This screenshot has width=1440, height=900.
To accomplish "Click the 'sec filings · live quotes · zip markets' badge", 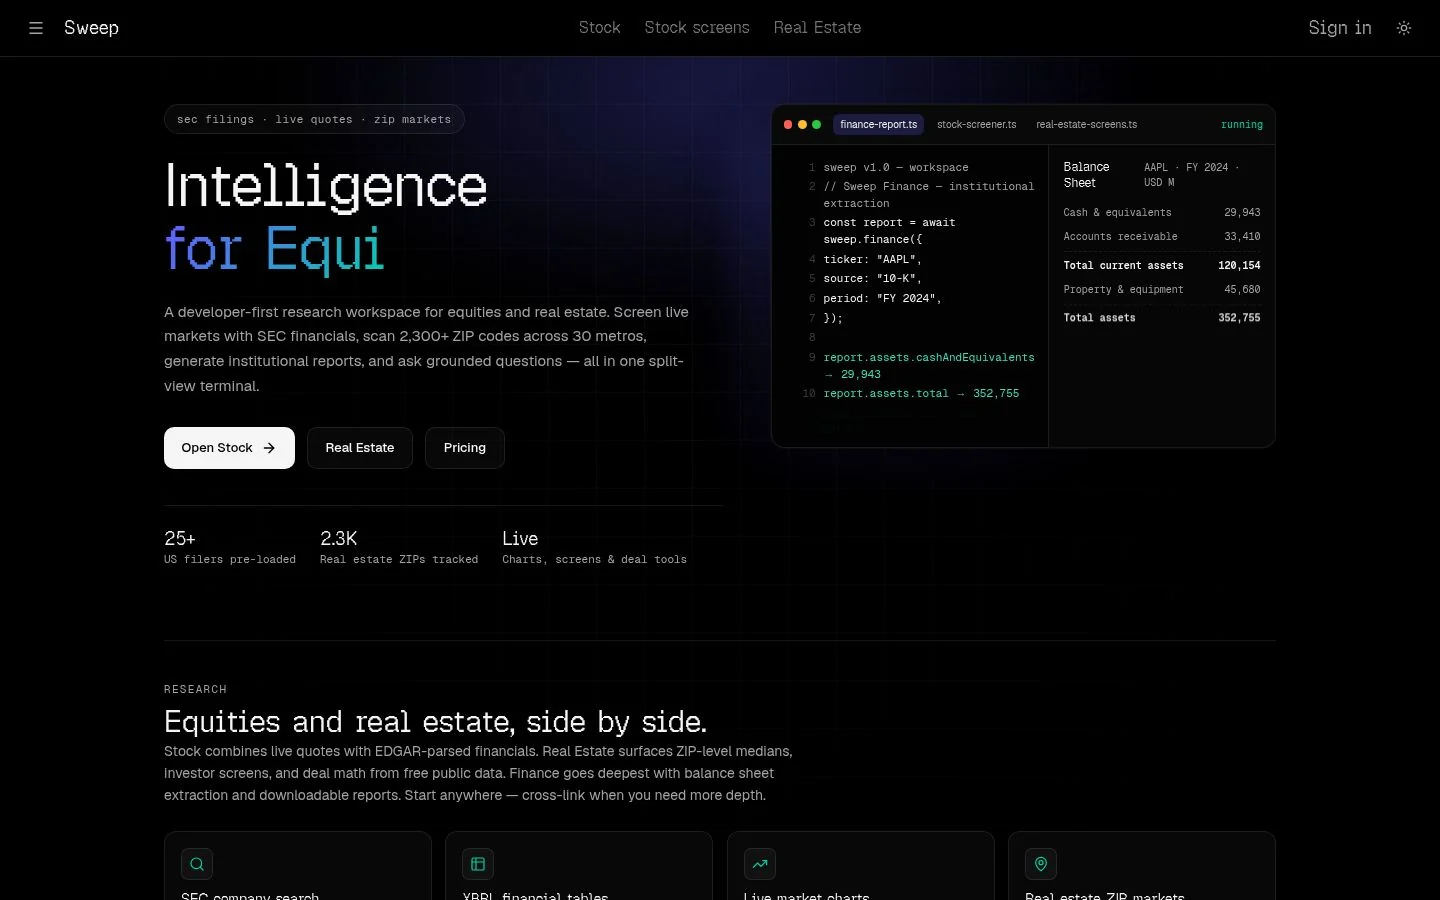I will pos(314,119).
